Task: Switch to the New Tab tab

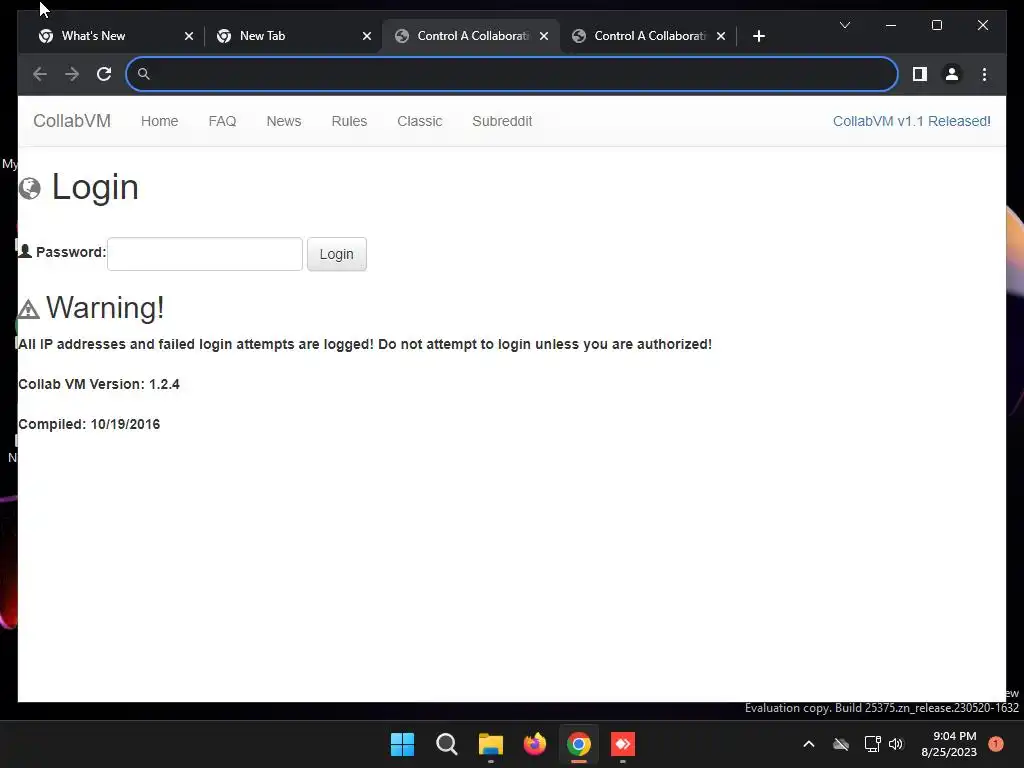Action: 293,36
